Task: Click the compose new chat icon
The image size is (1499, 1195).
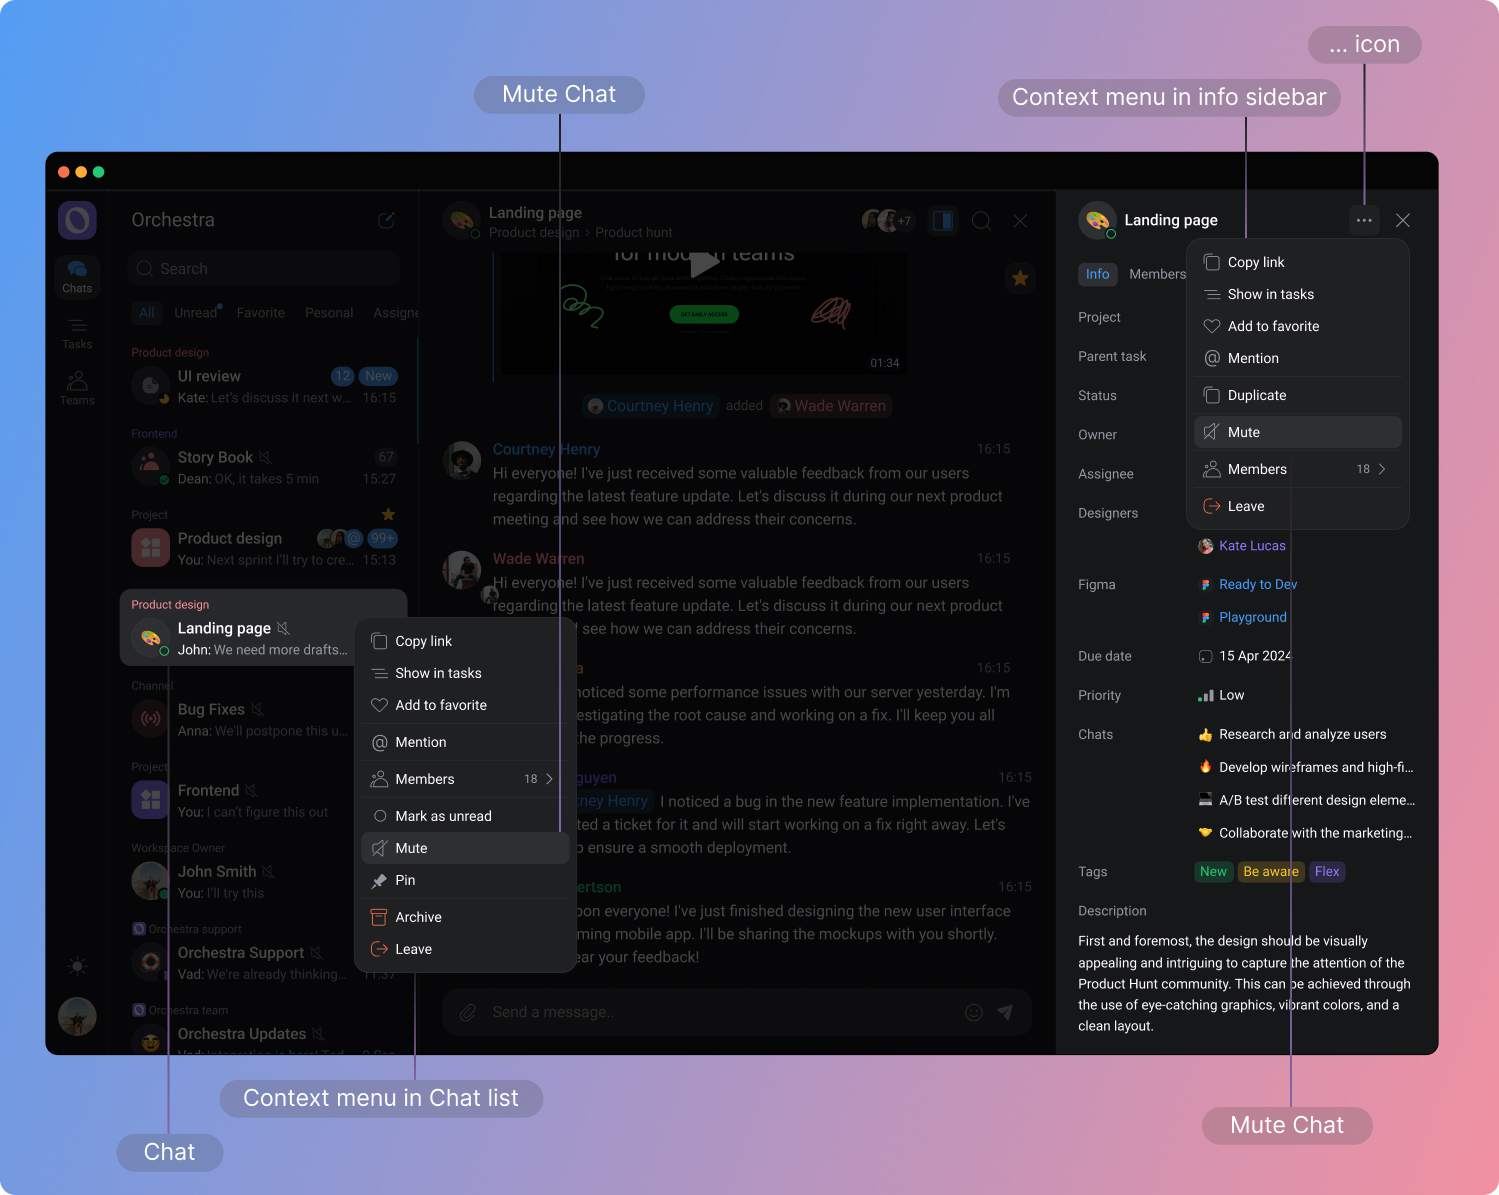Action: [x=386, y=220]
